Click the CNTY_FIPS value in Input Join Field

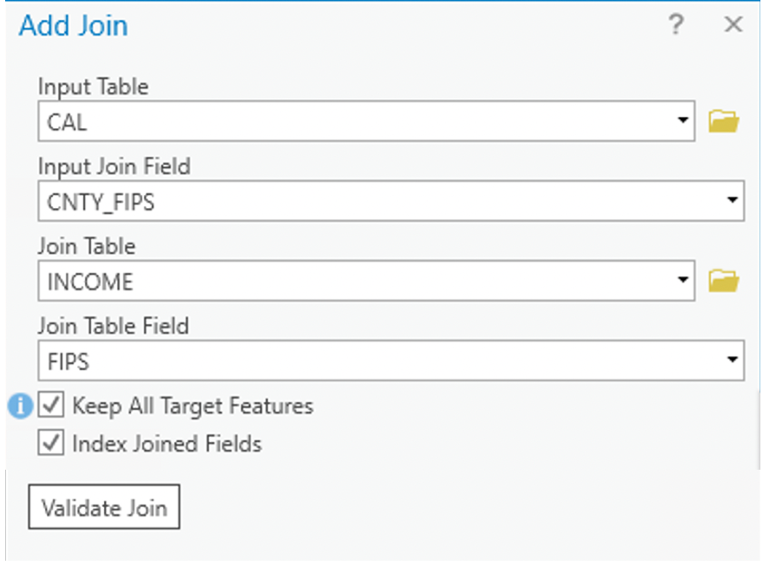[x=101, y=202]
